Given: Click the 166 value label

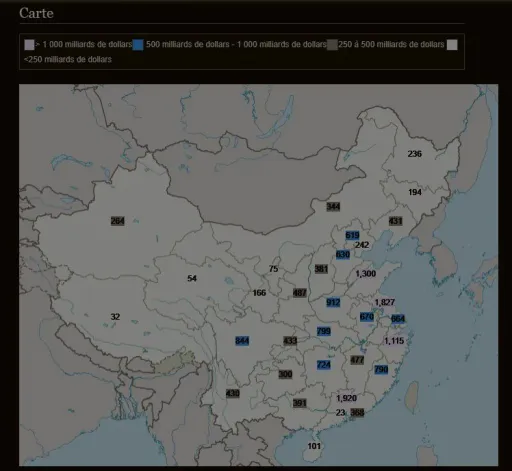Looking at the screenshot, I should [259, 293].
